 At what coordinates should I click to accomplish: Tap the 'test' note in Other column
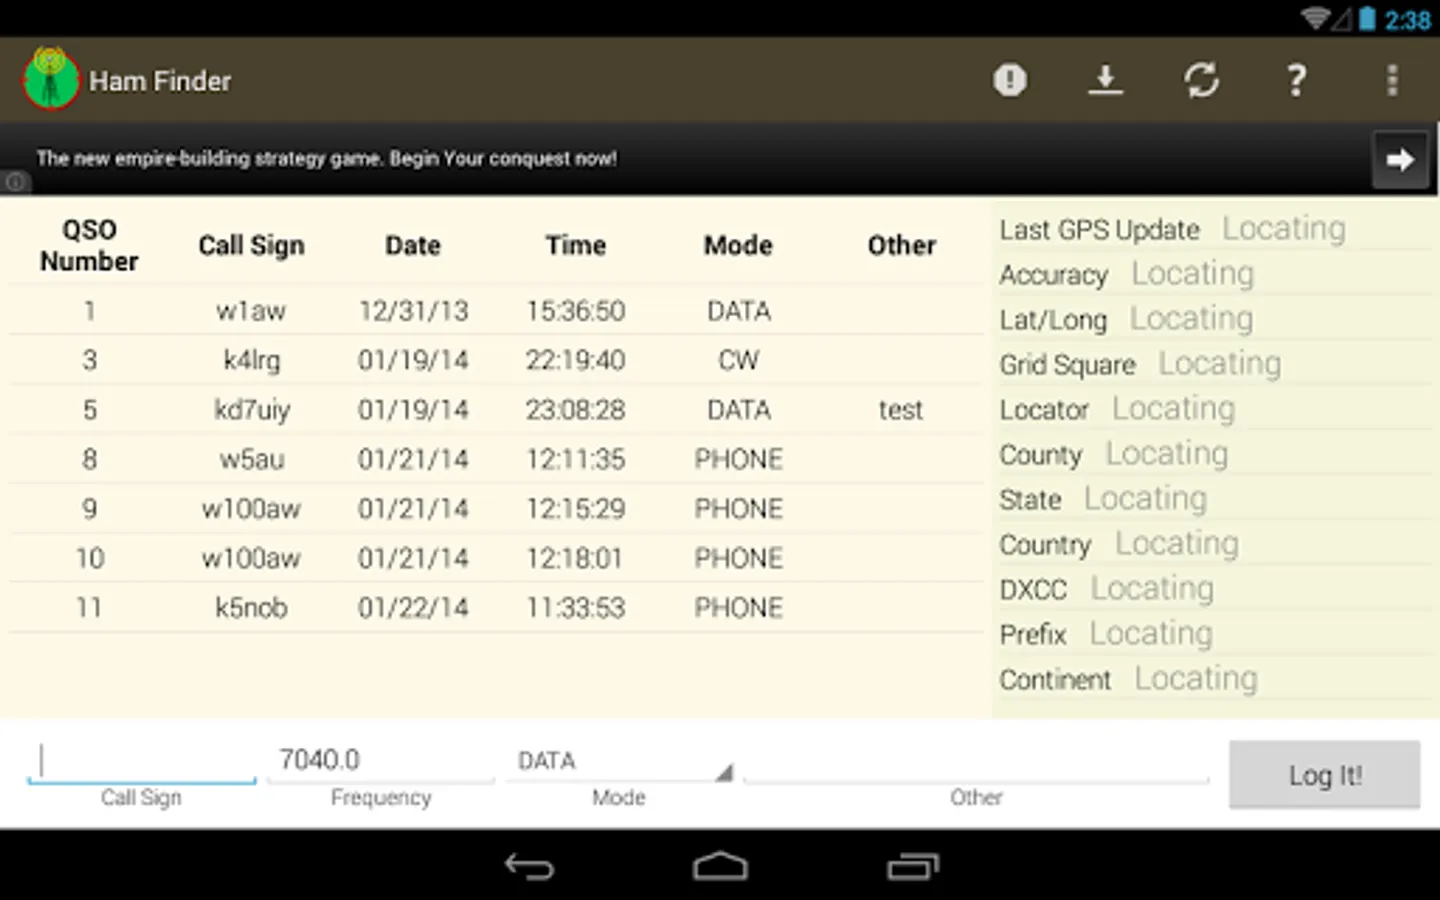[x=901, y=410]
